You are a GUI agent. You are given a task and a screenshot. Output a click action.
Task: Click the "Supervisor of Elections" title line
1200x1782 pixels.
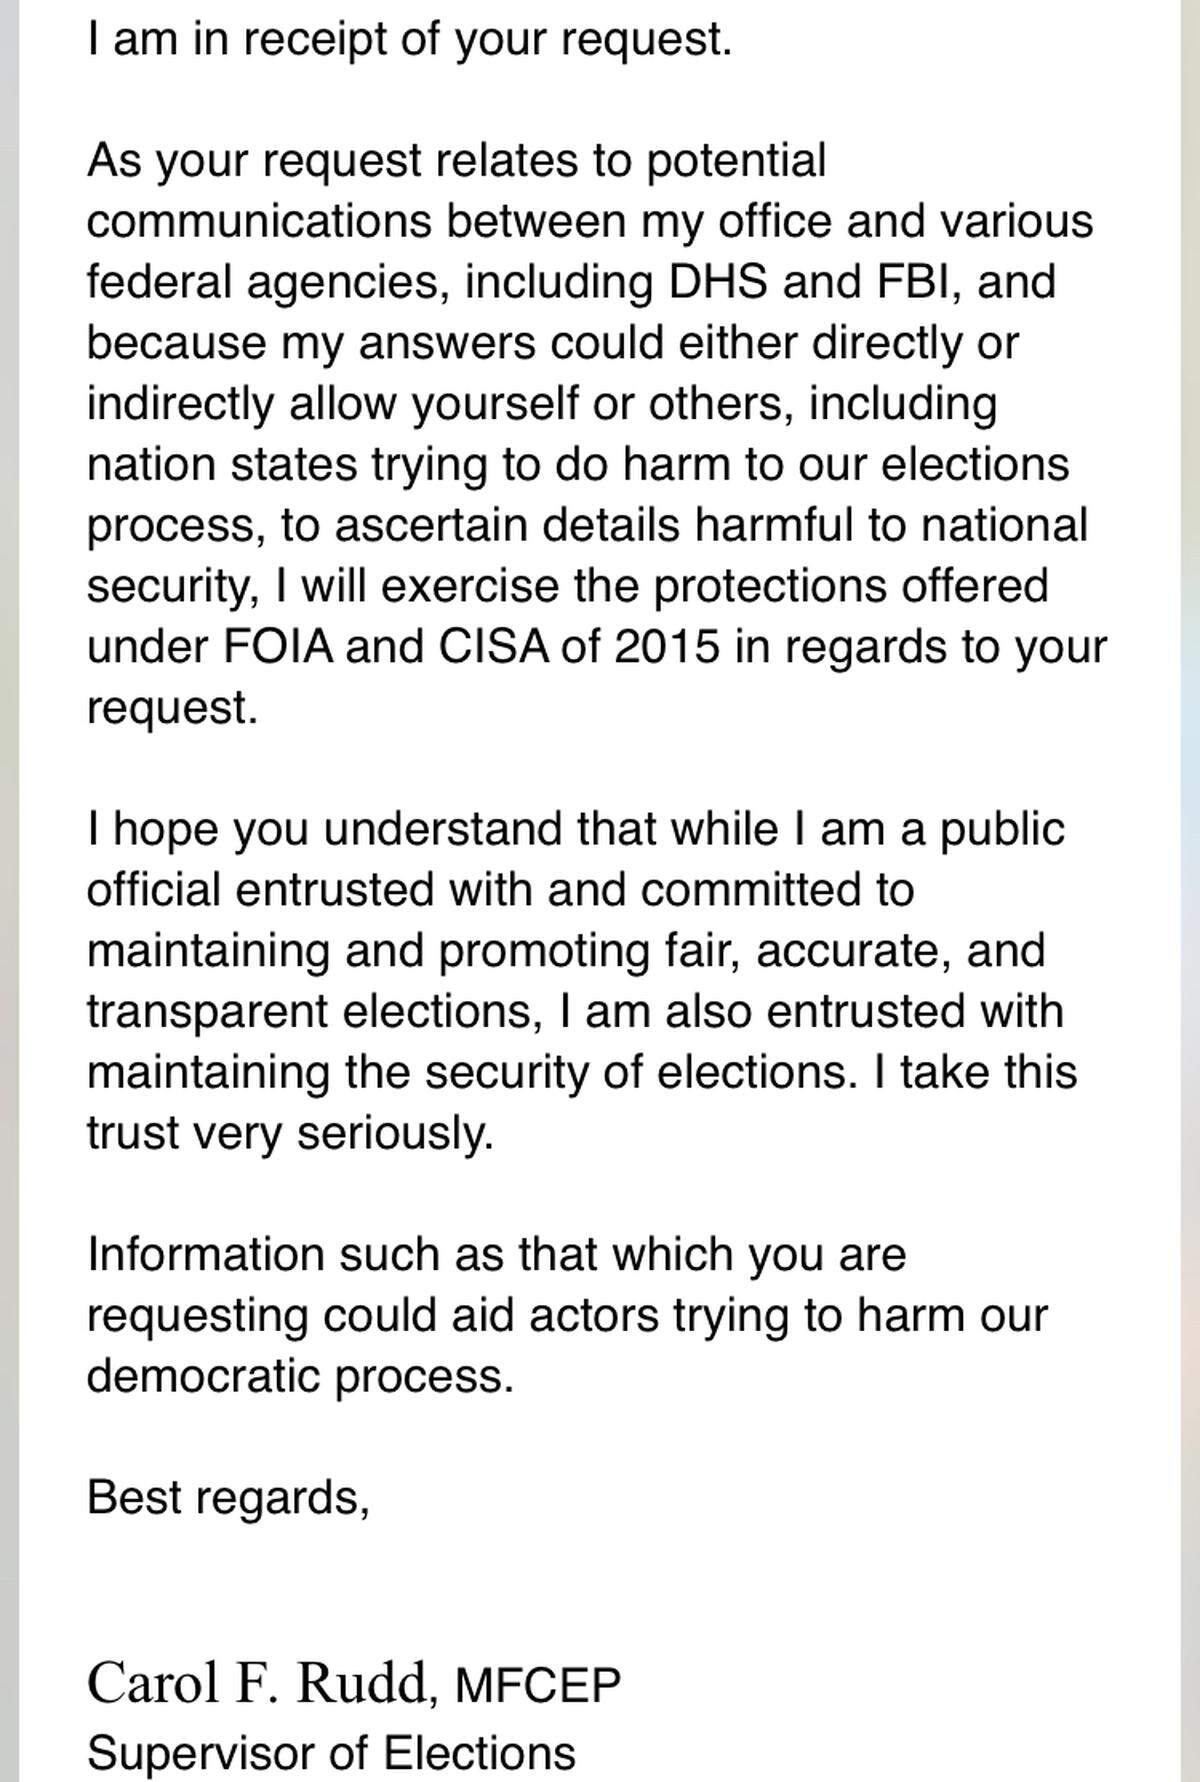pyautogui.click(x=331, y=1753)
